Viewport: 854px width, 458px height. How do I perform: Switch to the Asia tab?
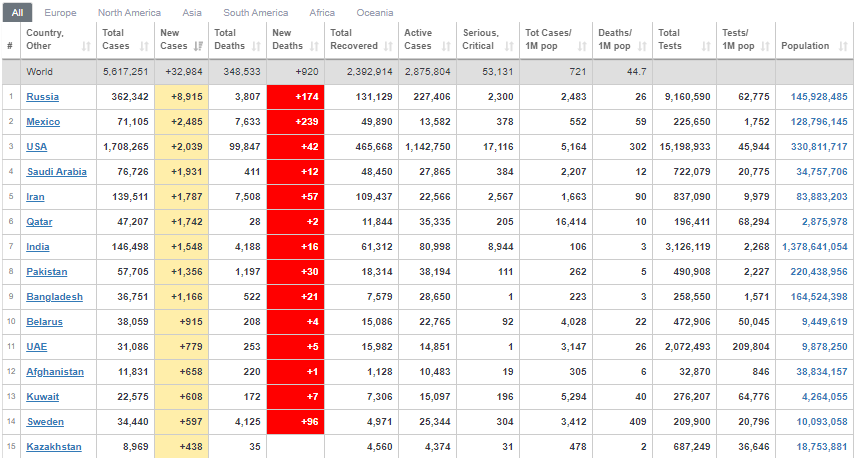tap(192, 13)
